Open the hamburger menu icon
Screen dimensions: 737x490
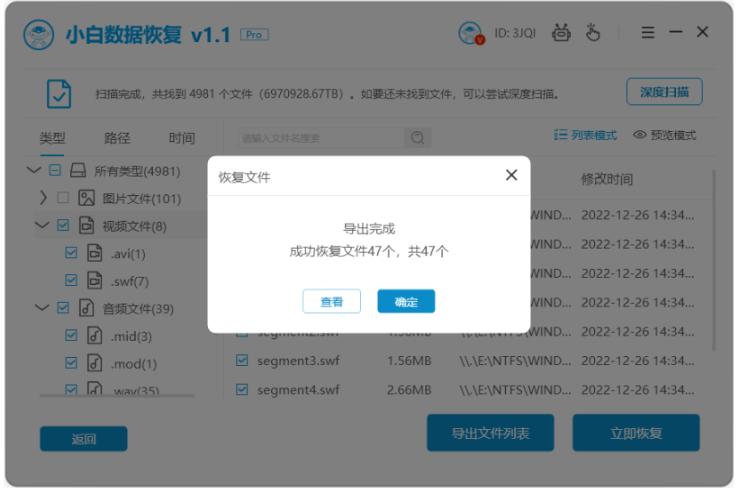[x=648, y=32]
